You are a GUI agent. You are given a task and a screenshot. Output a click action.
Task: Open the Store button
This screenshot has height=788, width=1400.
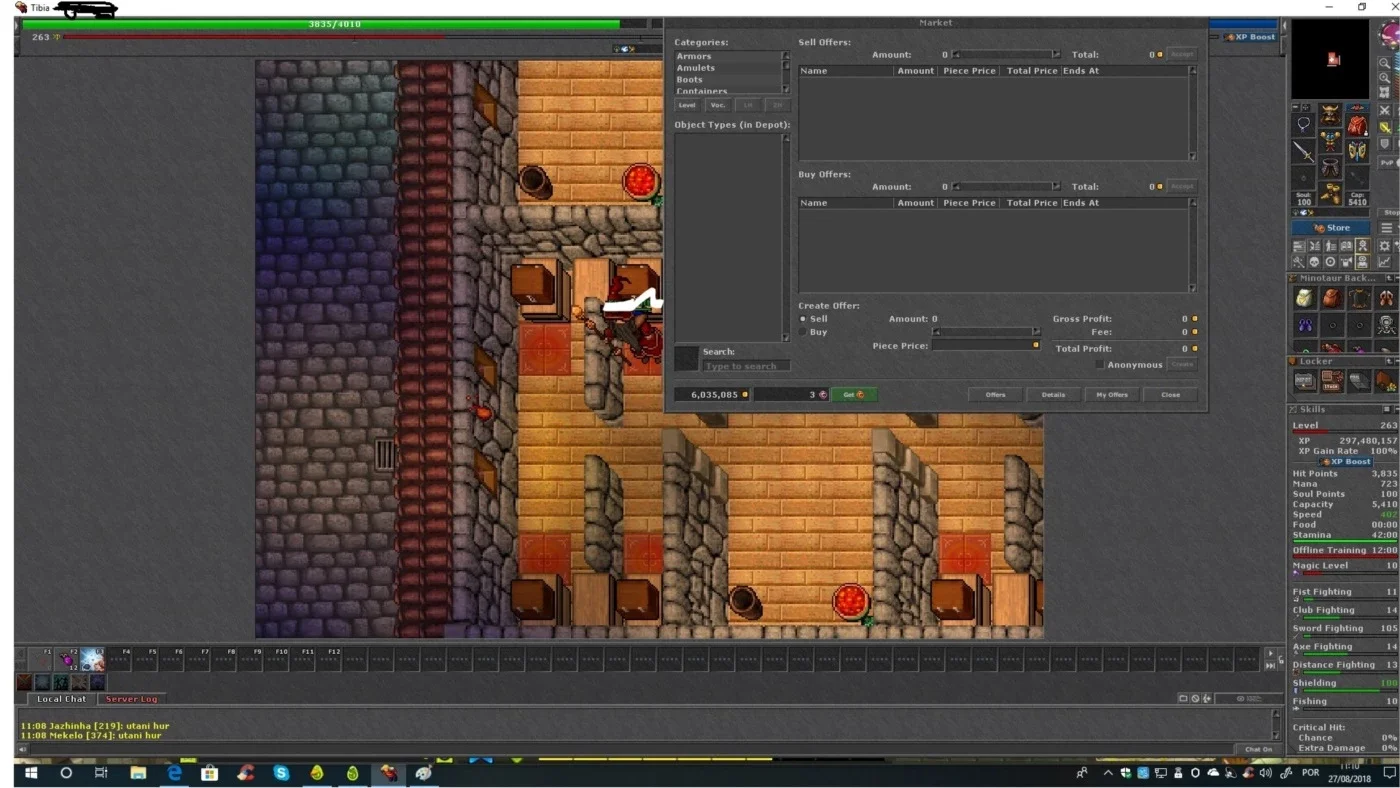click(1332, 228)
